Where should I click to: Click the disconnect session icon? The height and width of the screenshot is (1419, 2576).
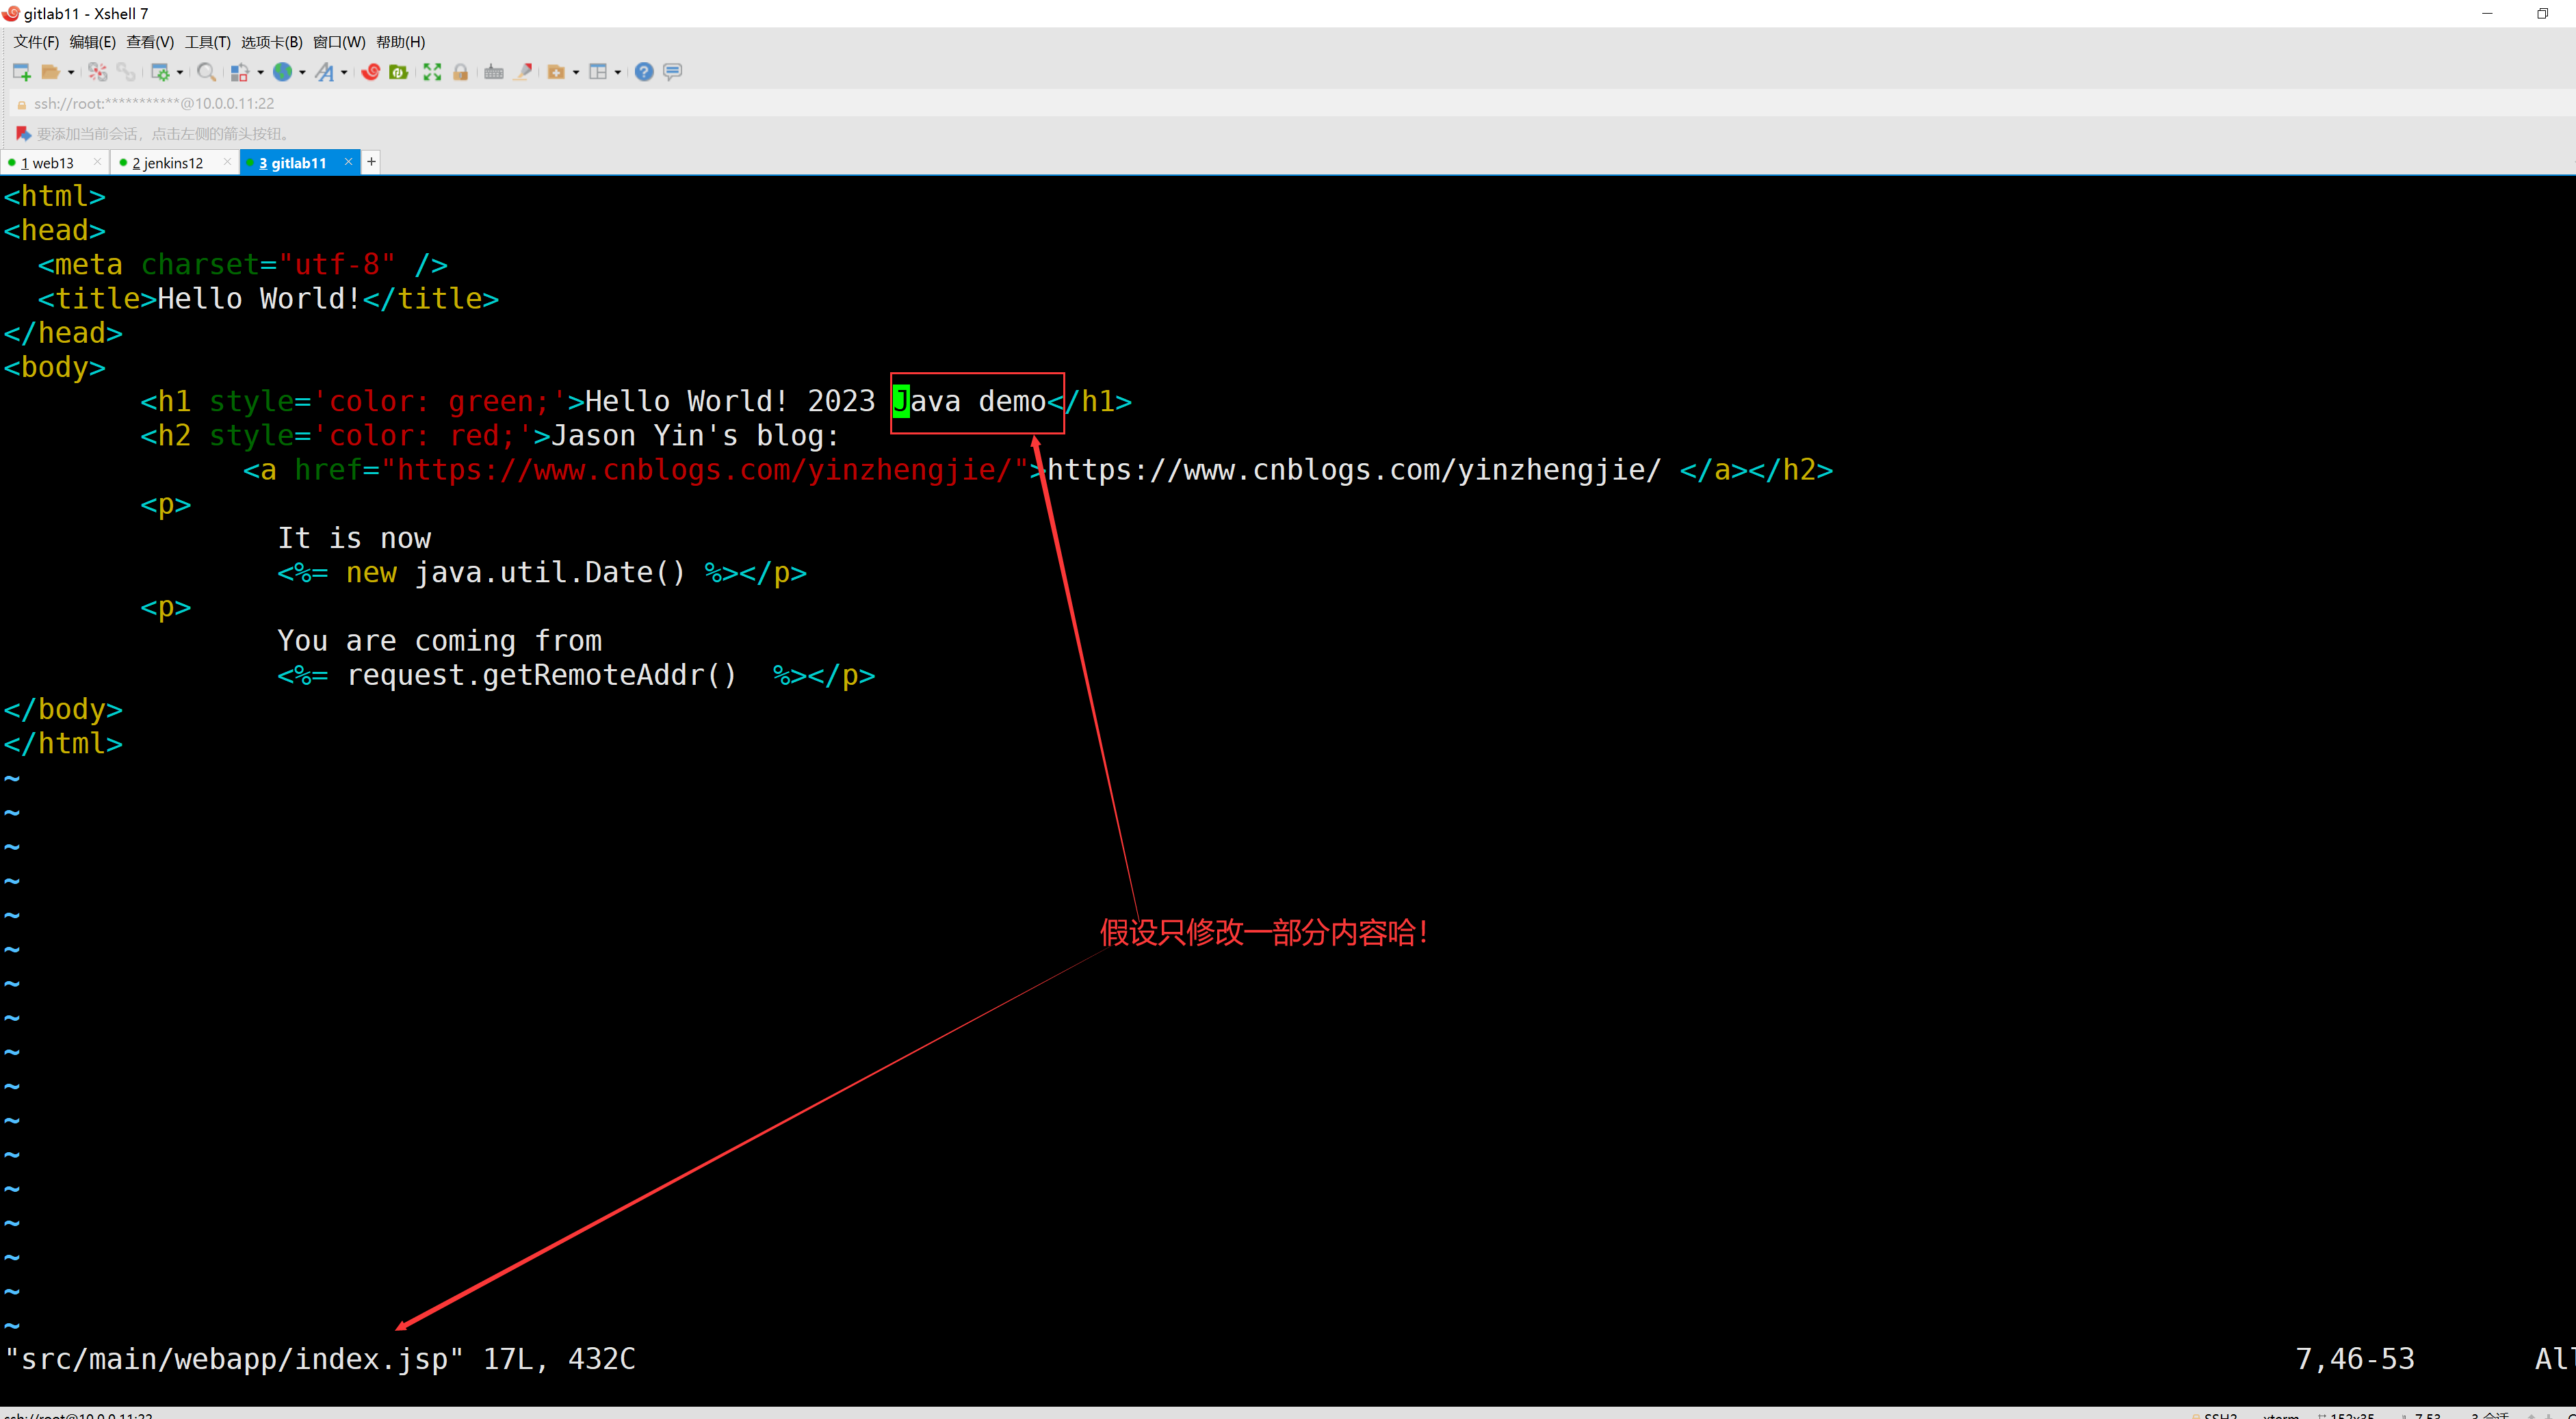98,72
